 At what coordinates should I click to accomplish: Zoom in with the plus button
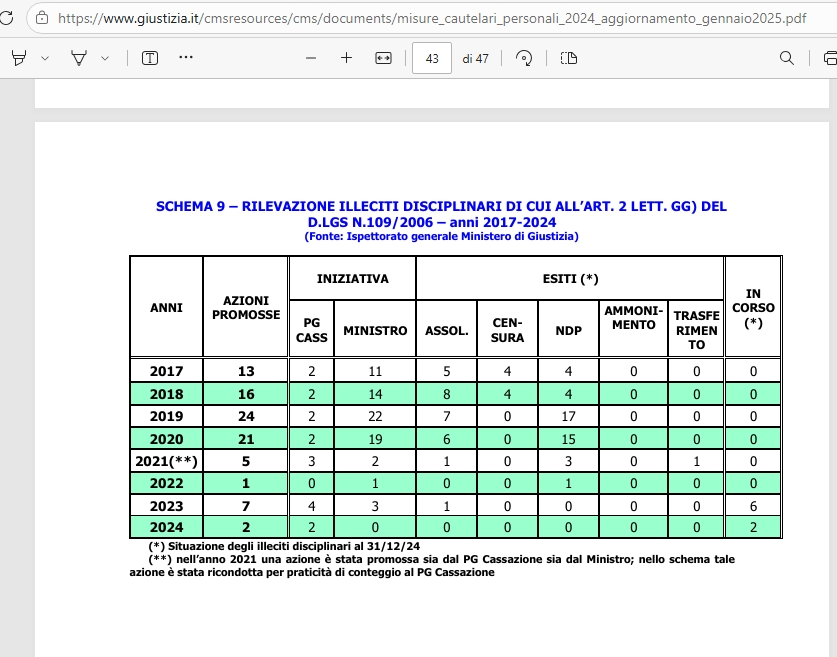tap(347, 58)
